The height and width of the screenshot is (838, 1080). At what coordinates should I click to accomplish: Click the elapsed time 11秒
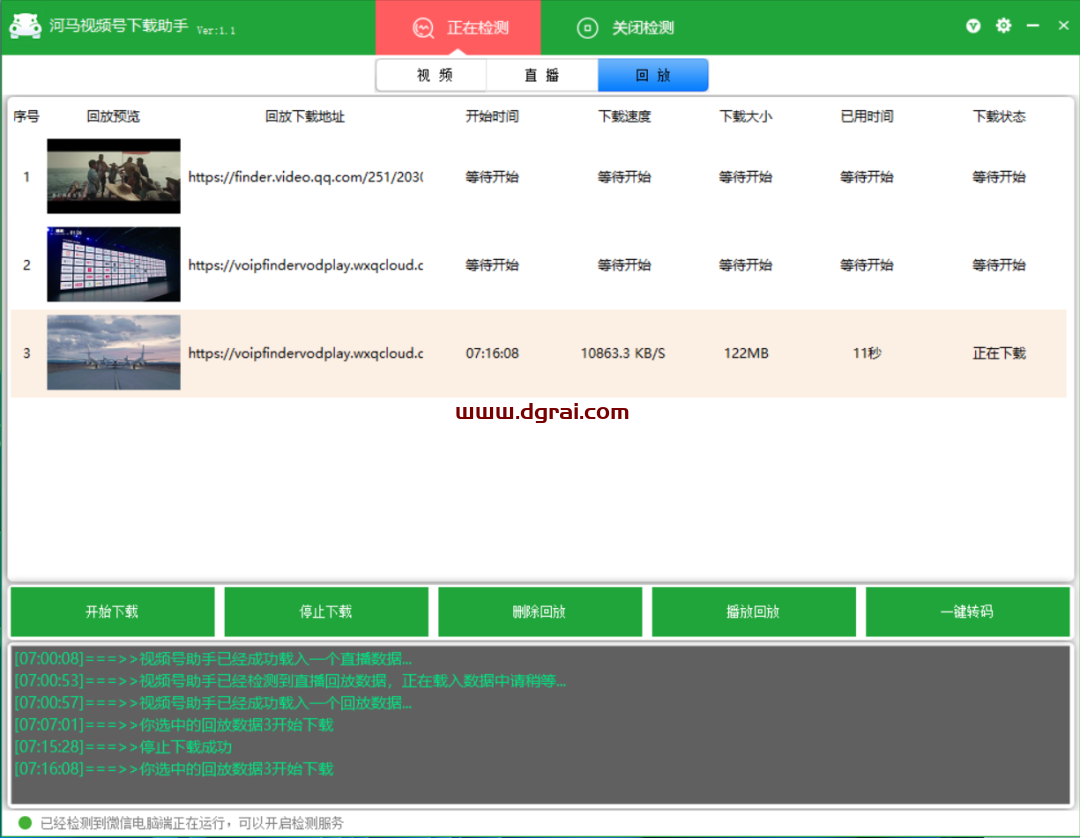point(866,353)
